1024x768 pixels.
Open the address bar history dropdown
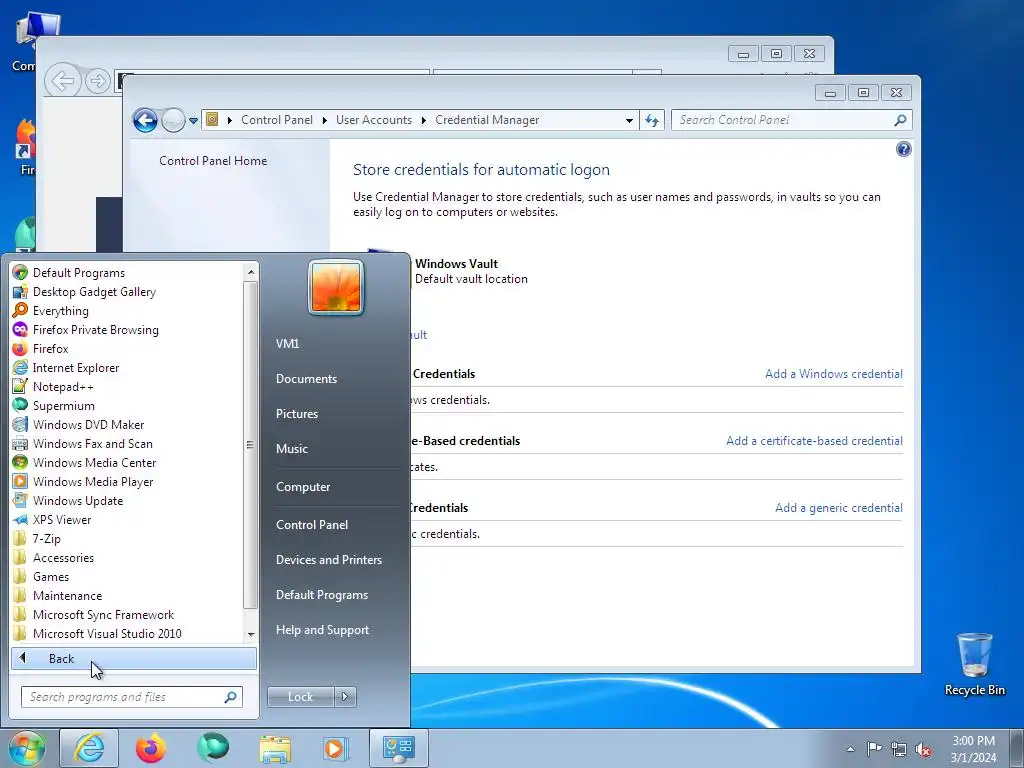point(629,120)
